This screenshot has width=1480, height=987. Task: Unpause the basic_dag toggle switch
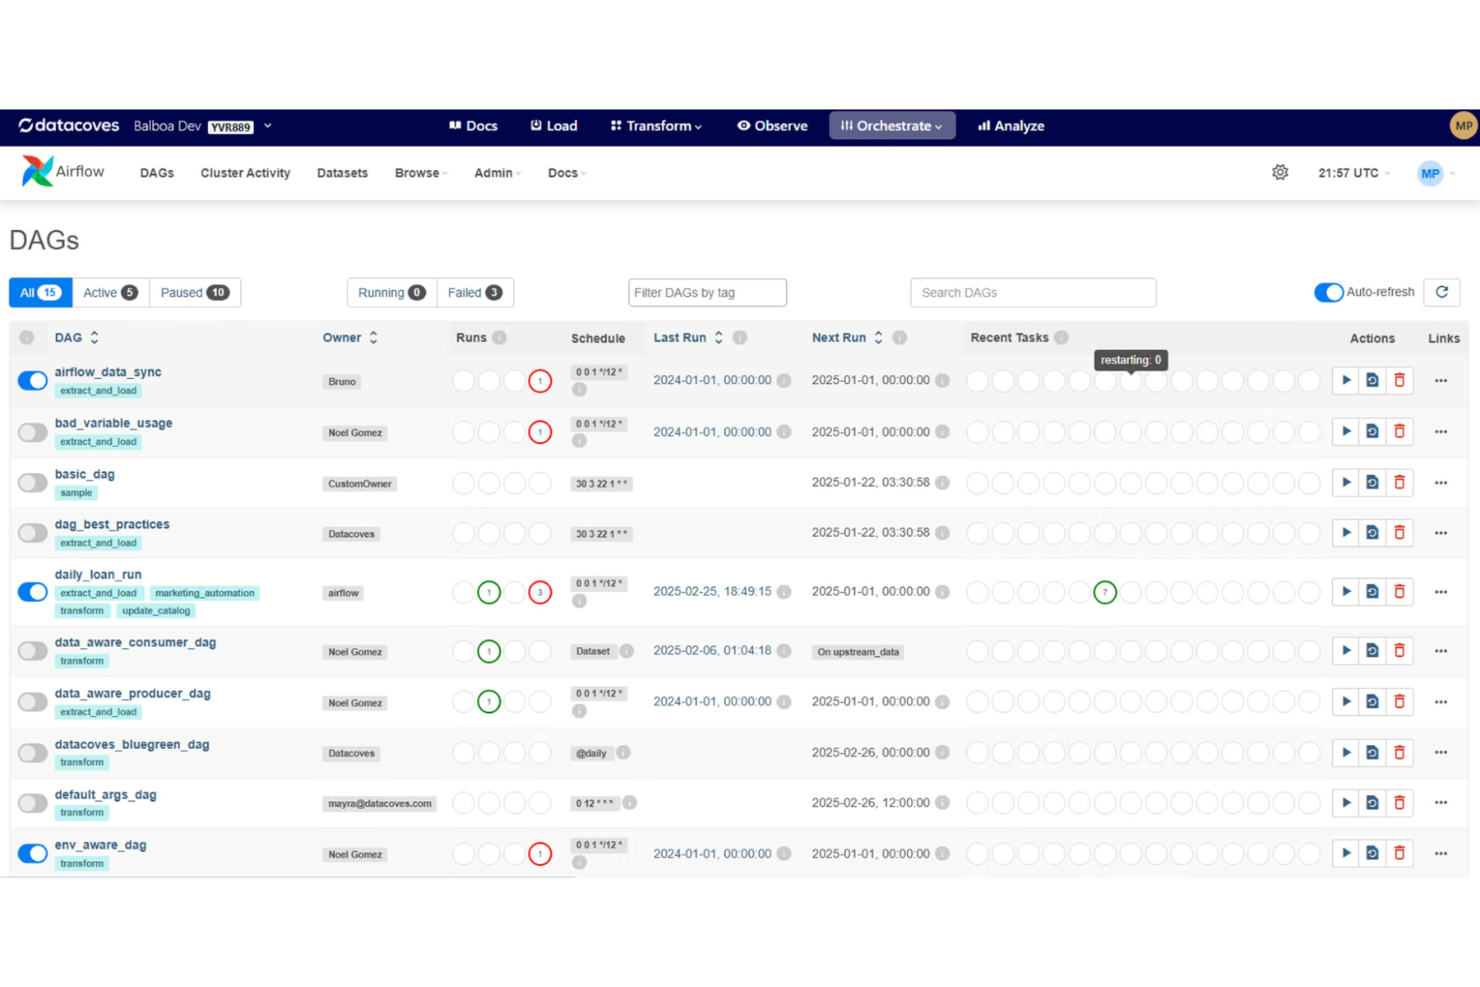(33, 483)
